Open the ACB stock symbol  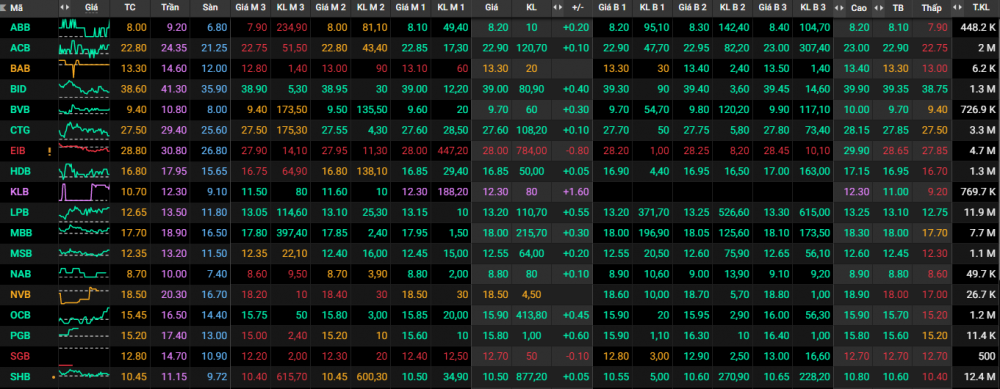20,48
